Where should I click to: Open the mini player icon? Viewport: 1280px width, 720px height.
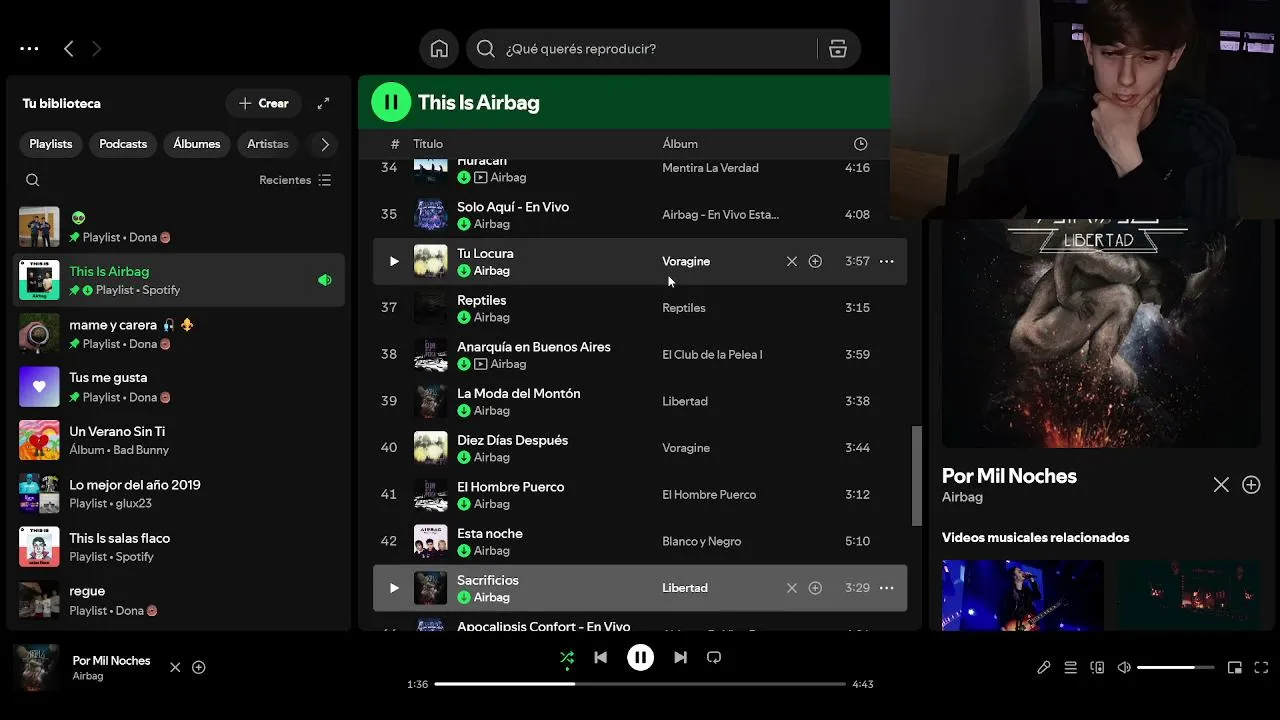(1235, 668)
